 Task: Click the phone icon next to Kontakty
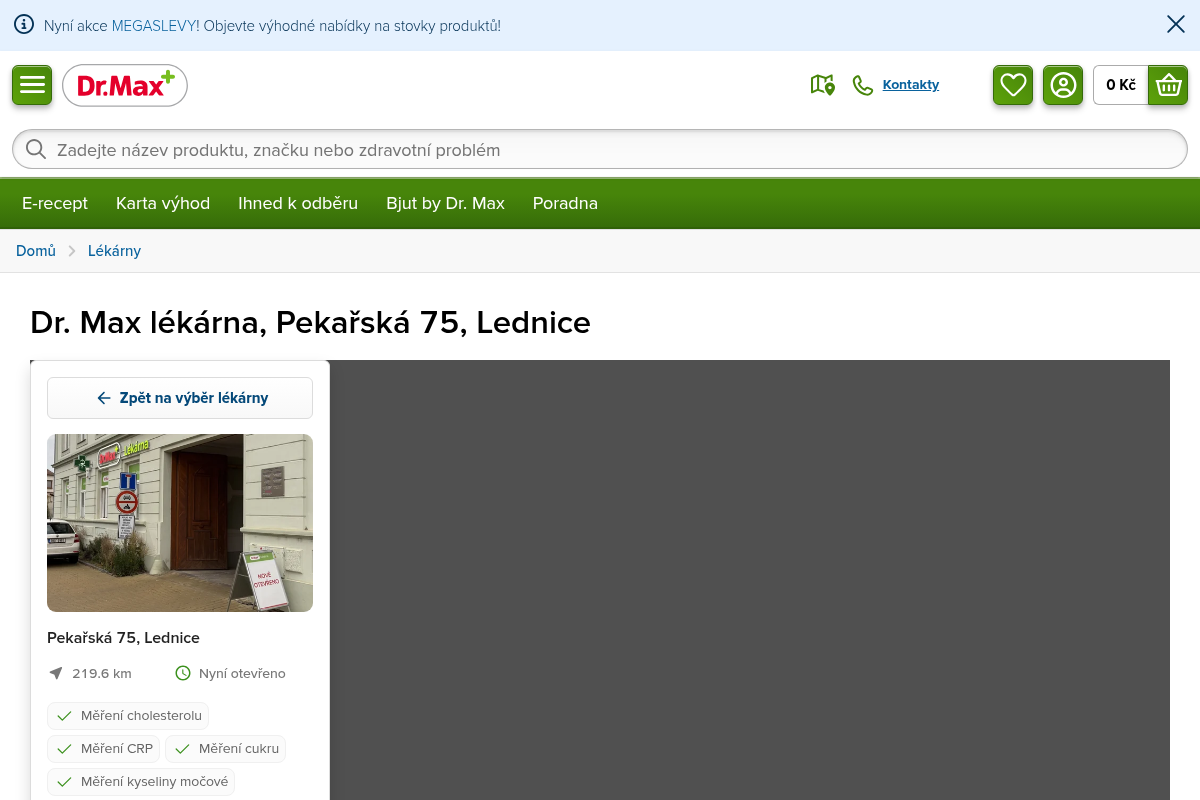(x=862, y=85)
